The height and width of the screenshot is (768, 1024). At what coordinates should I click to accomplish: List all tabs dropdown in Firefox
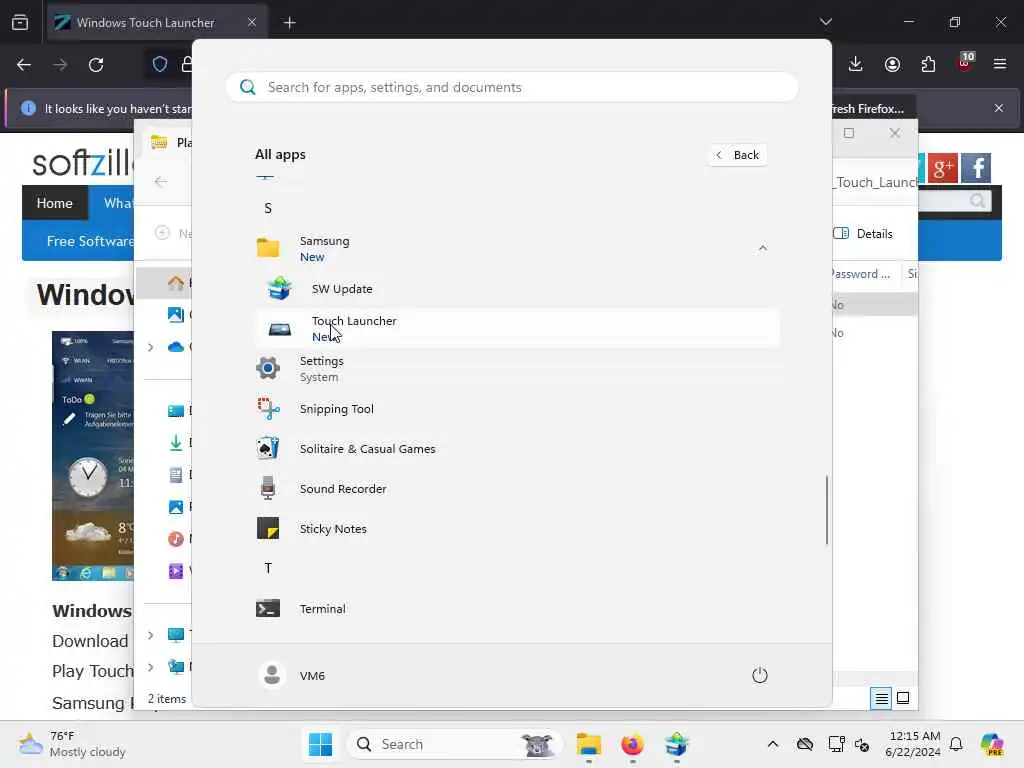[x=825, y=22]
